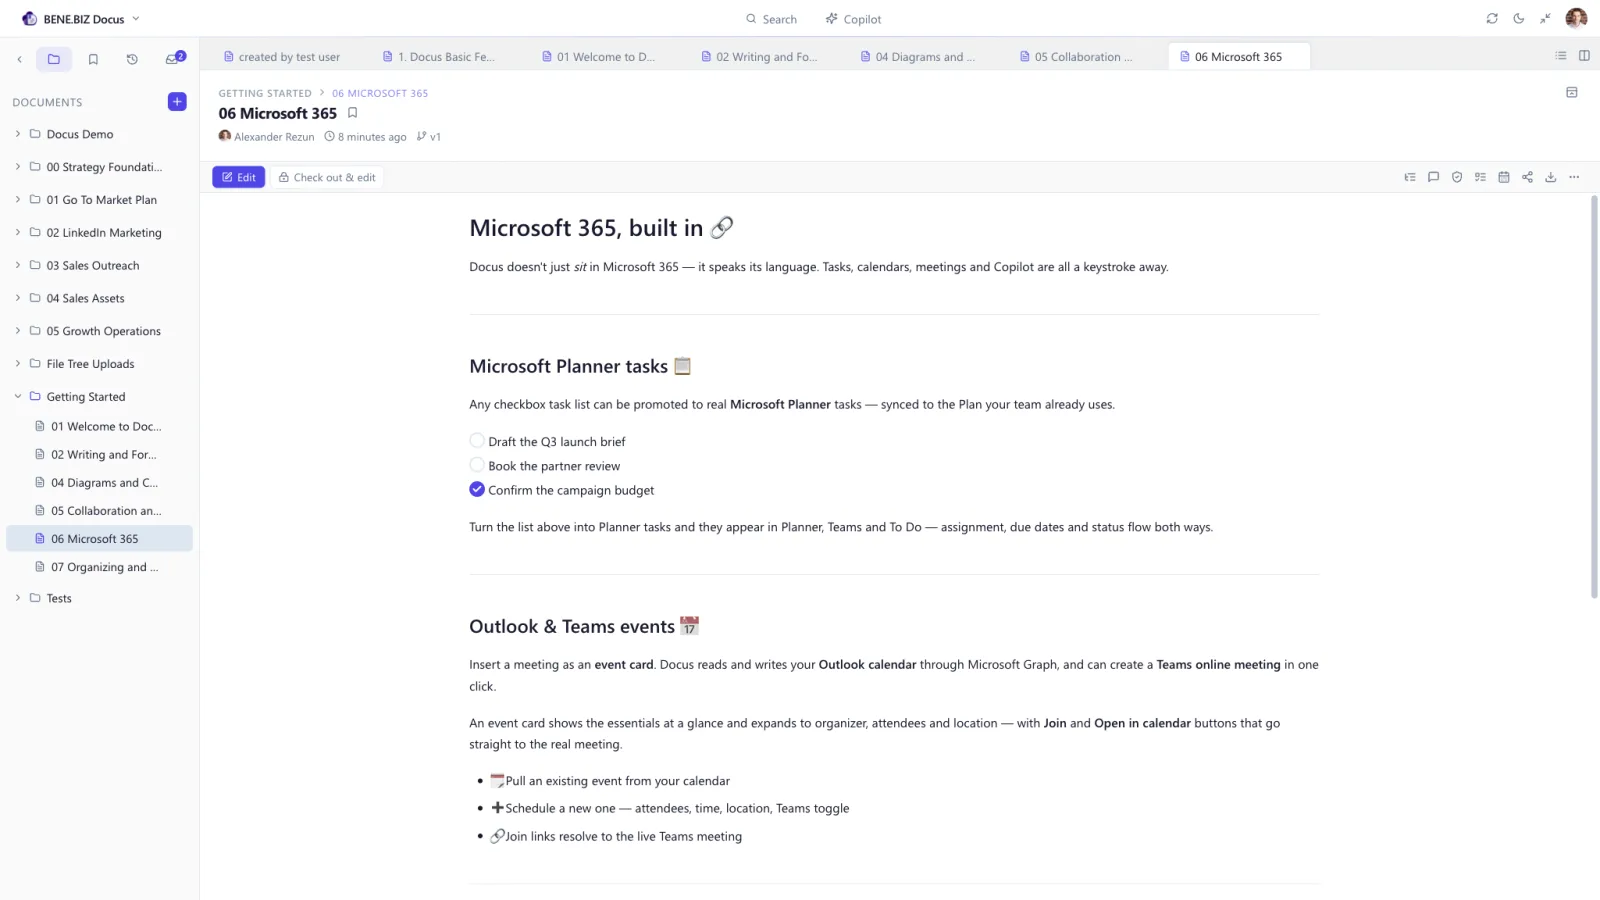Viewport: 1600px width, 900px height.
Task: Click the shield check approval icon
Action: pos(1457,177)
